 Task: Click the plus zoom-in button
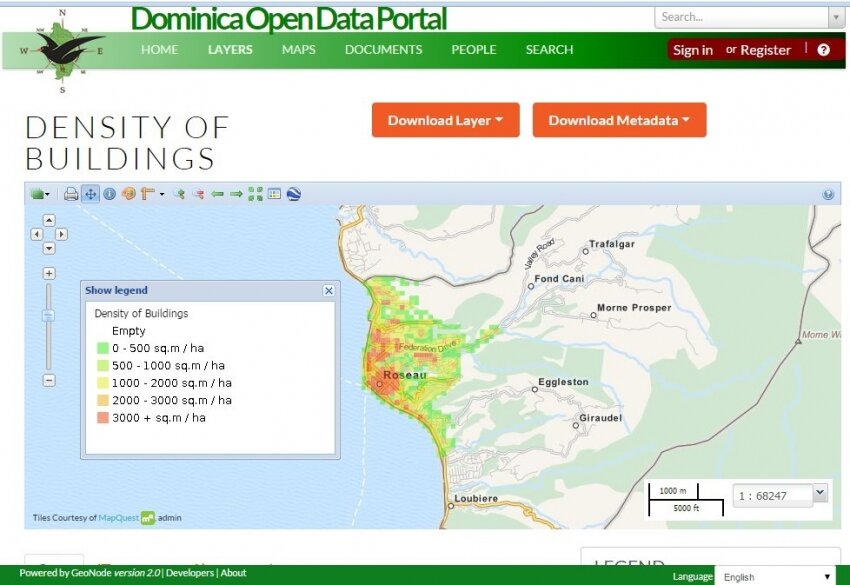pyautogui.click(x=49, y=273)
